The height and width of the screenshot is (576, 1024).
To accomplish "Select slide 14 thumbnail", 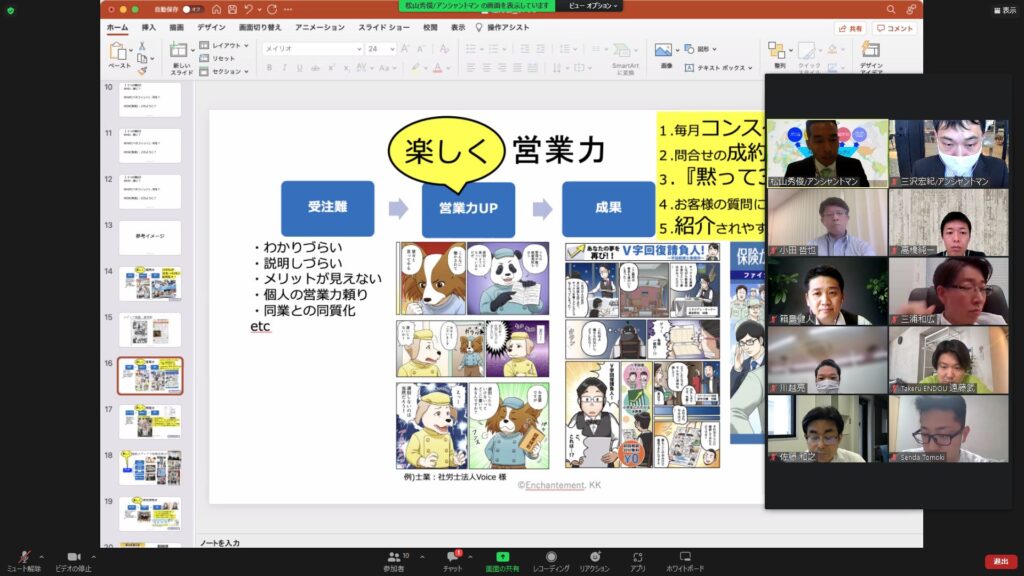I will point(150,283).
